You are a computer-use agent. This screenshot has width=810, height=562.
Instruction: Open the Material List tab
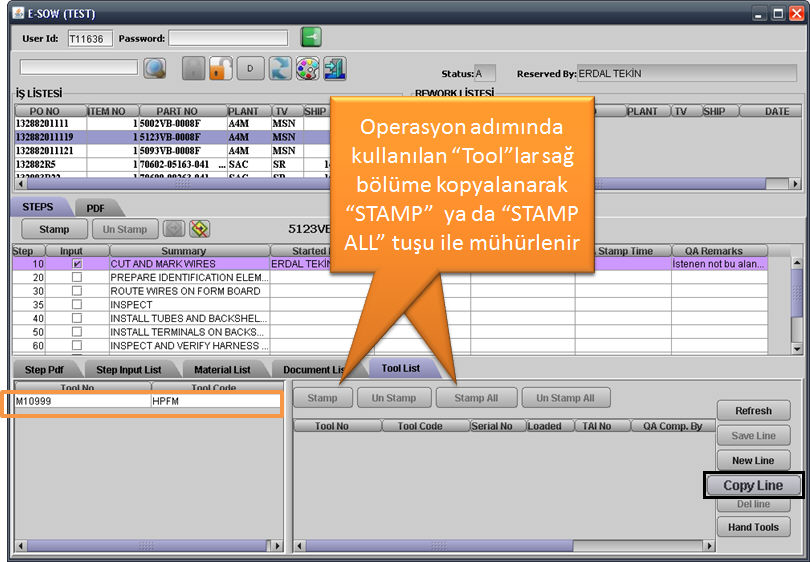[222, 369]
